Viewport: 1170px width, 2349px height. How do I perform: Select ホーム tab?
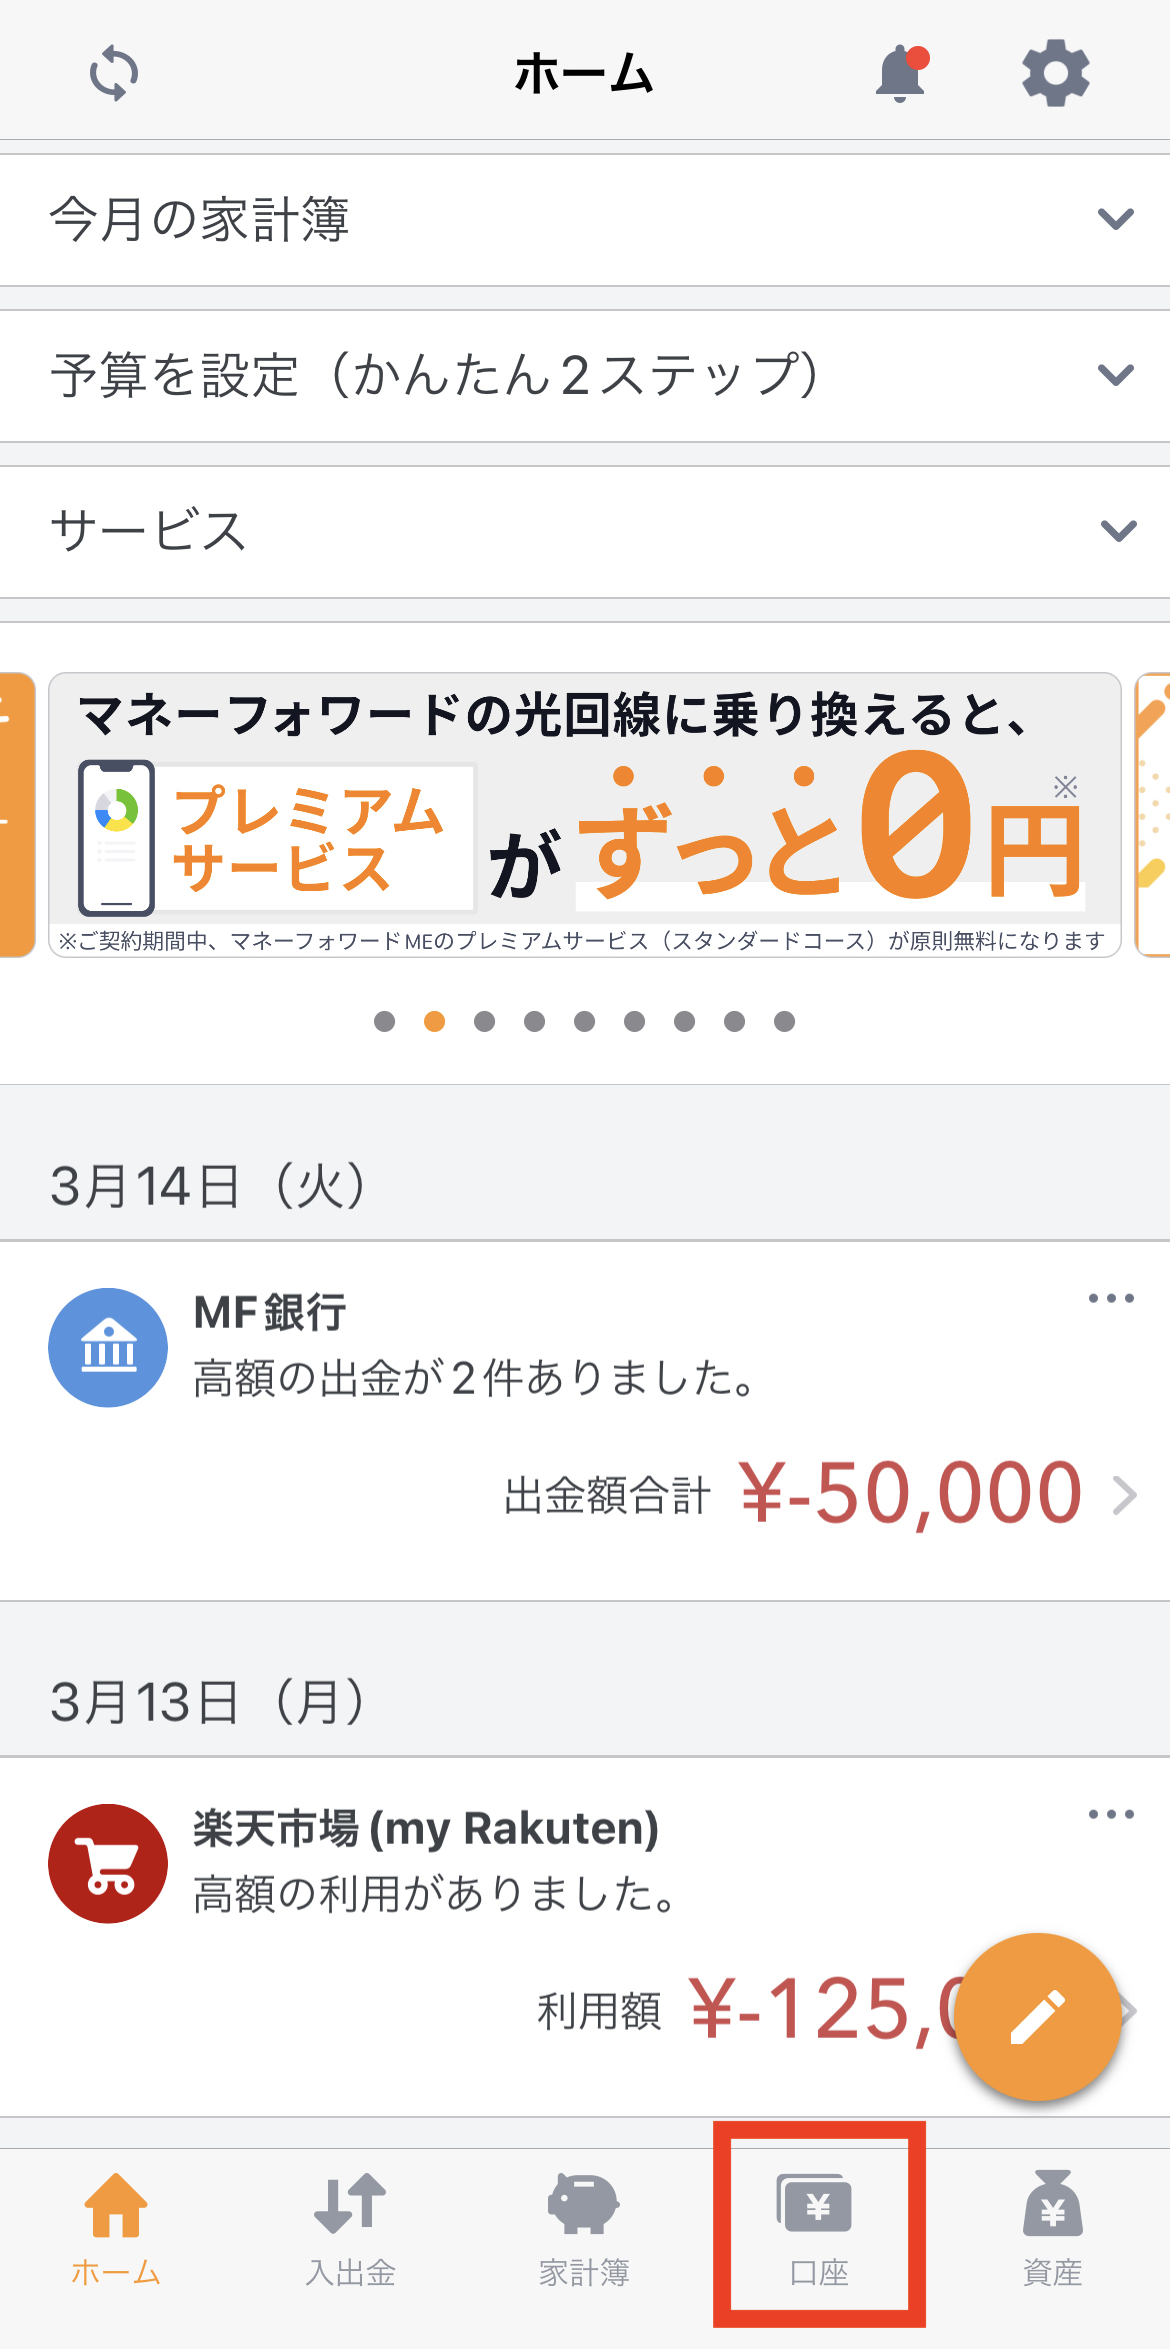point(116,2228)
